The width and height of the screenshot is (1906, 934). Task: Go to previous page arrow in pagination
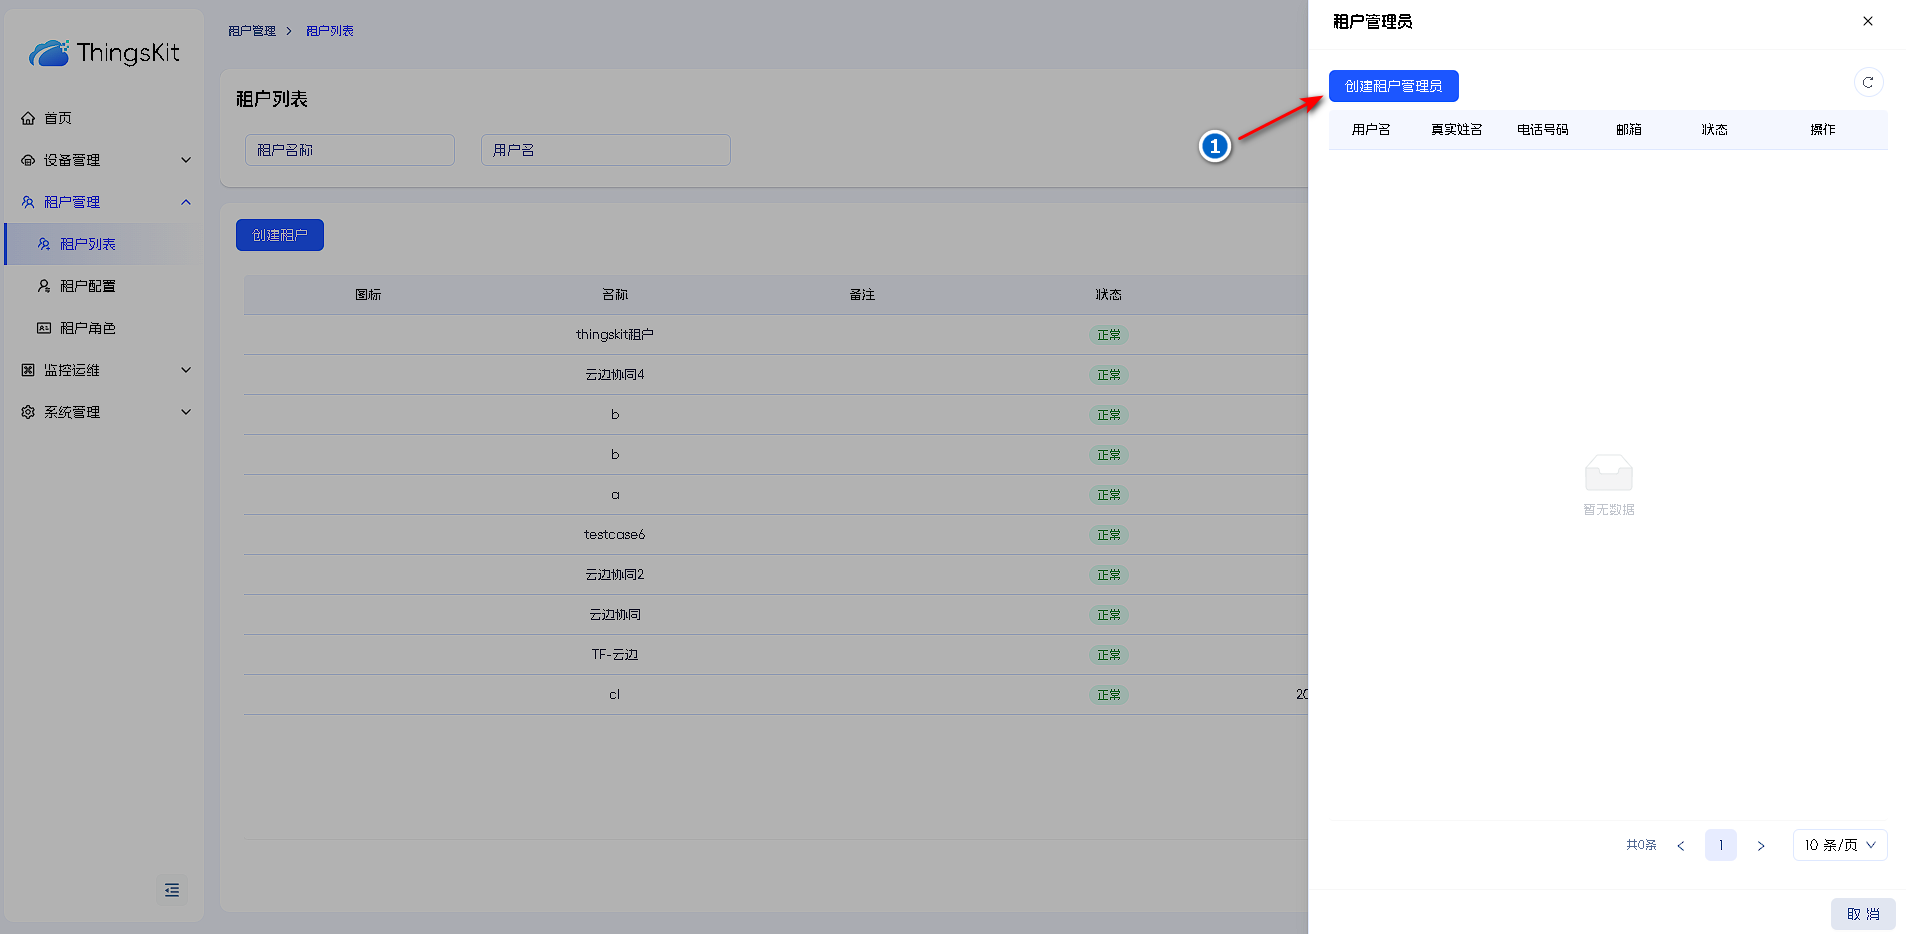(x=1681, y=846)
